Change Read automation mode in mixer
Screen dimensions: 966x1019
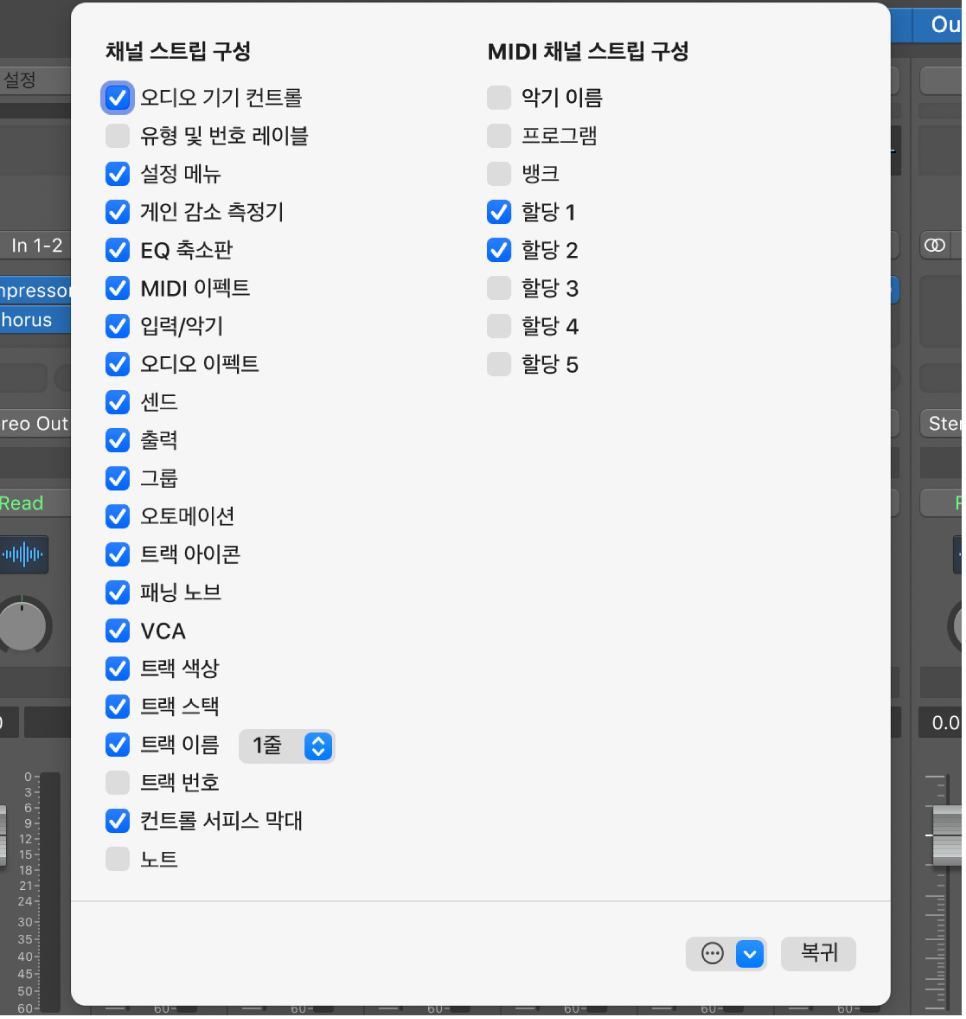point(36,503)
